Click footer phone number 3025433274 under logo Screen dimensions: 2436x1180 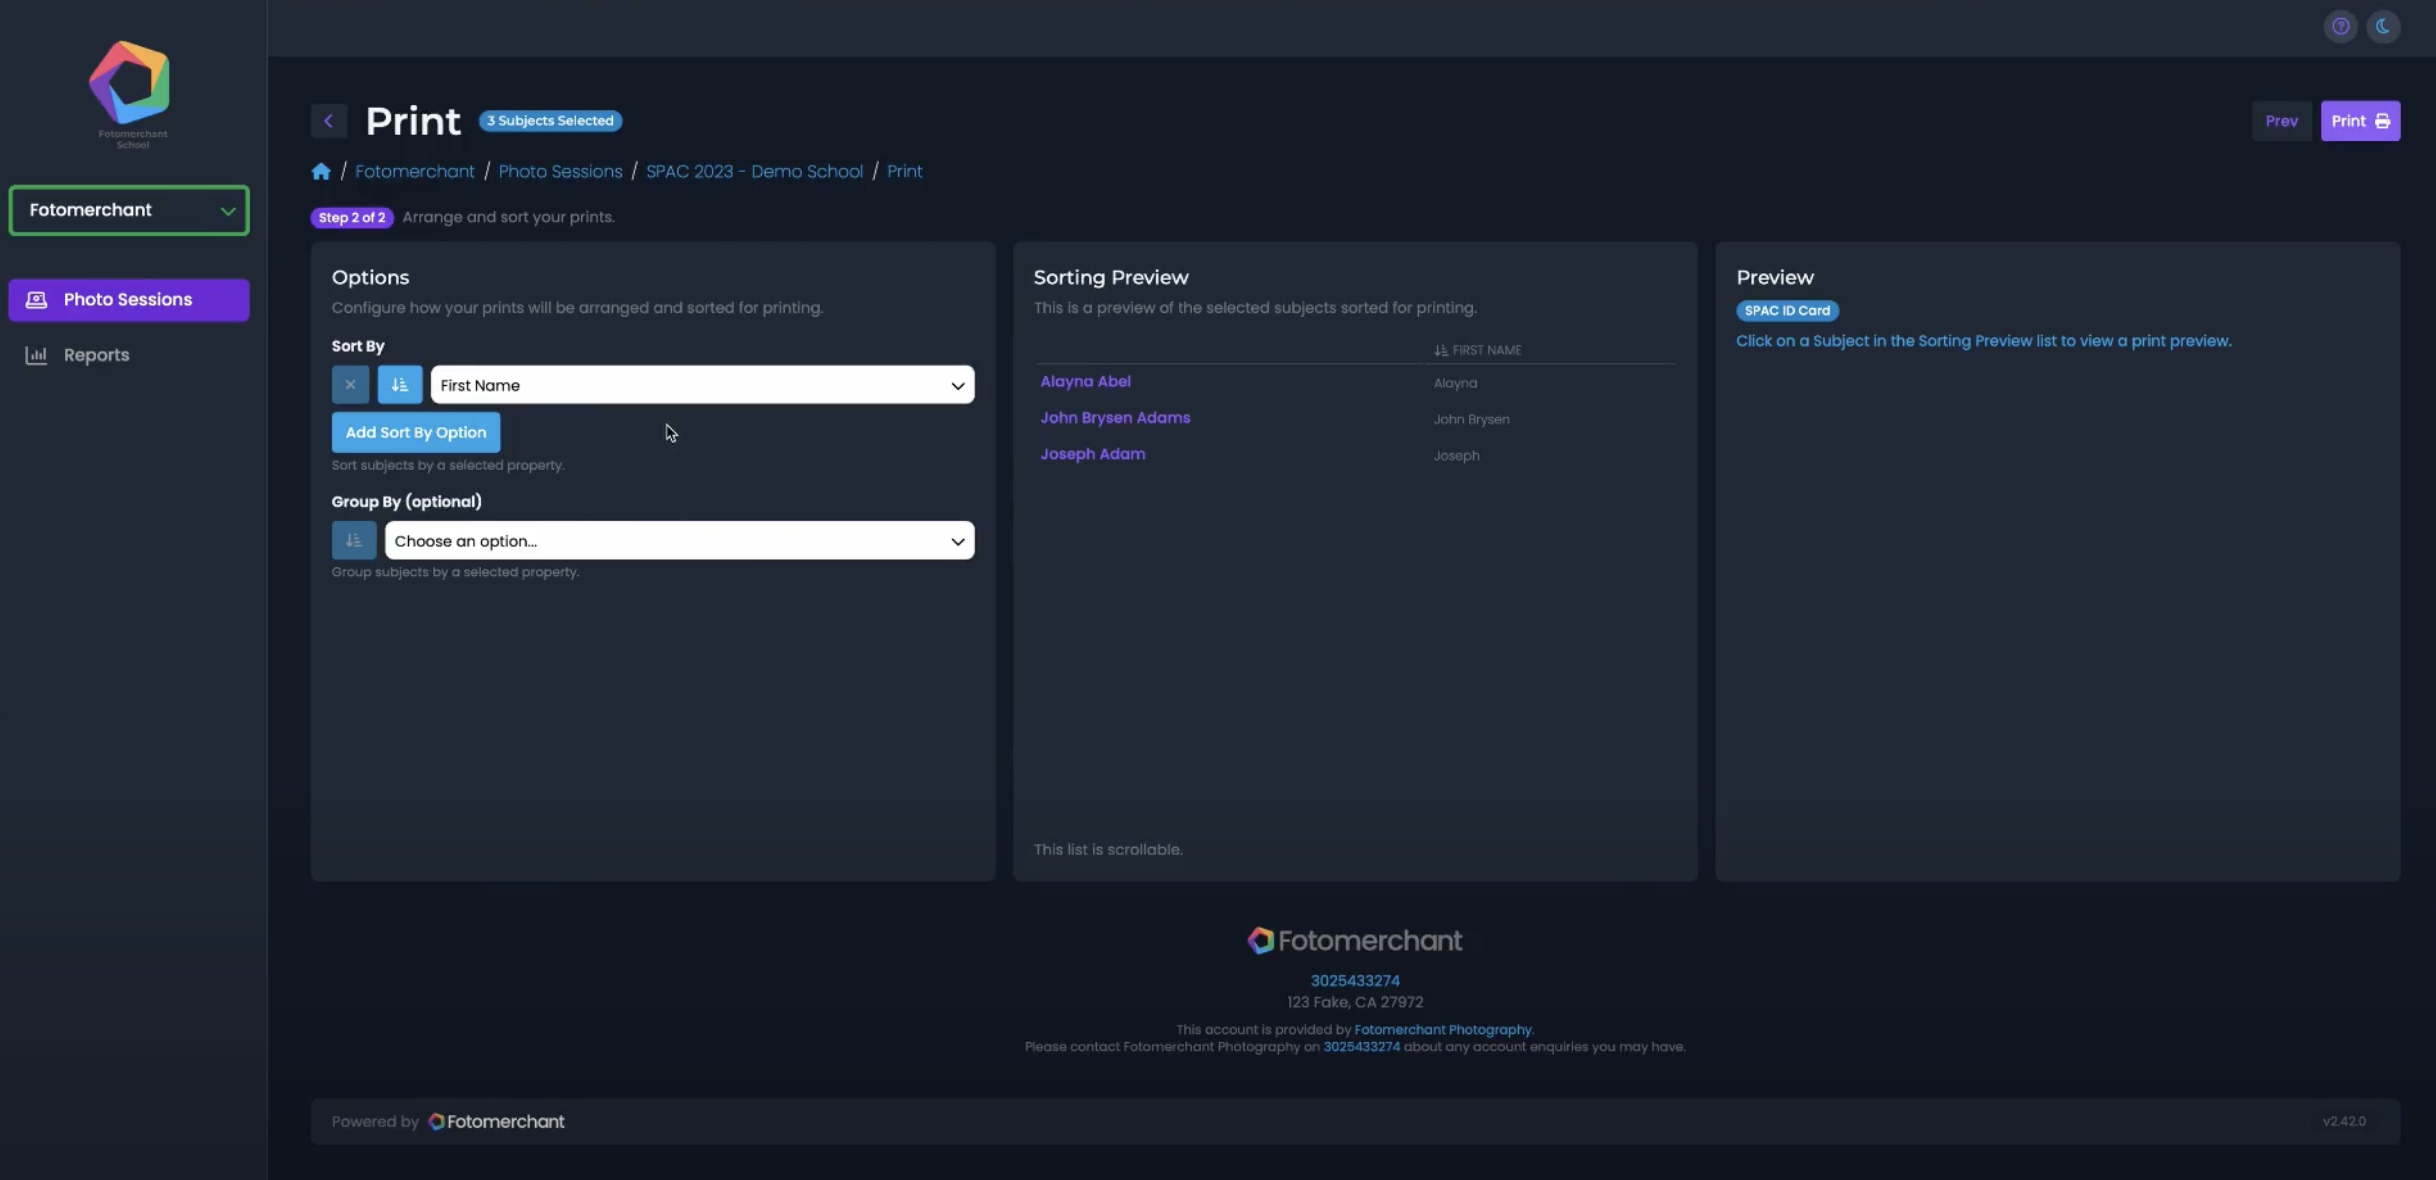tap(1355, 981)
